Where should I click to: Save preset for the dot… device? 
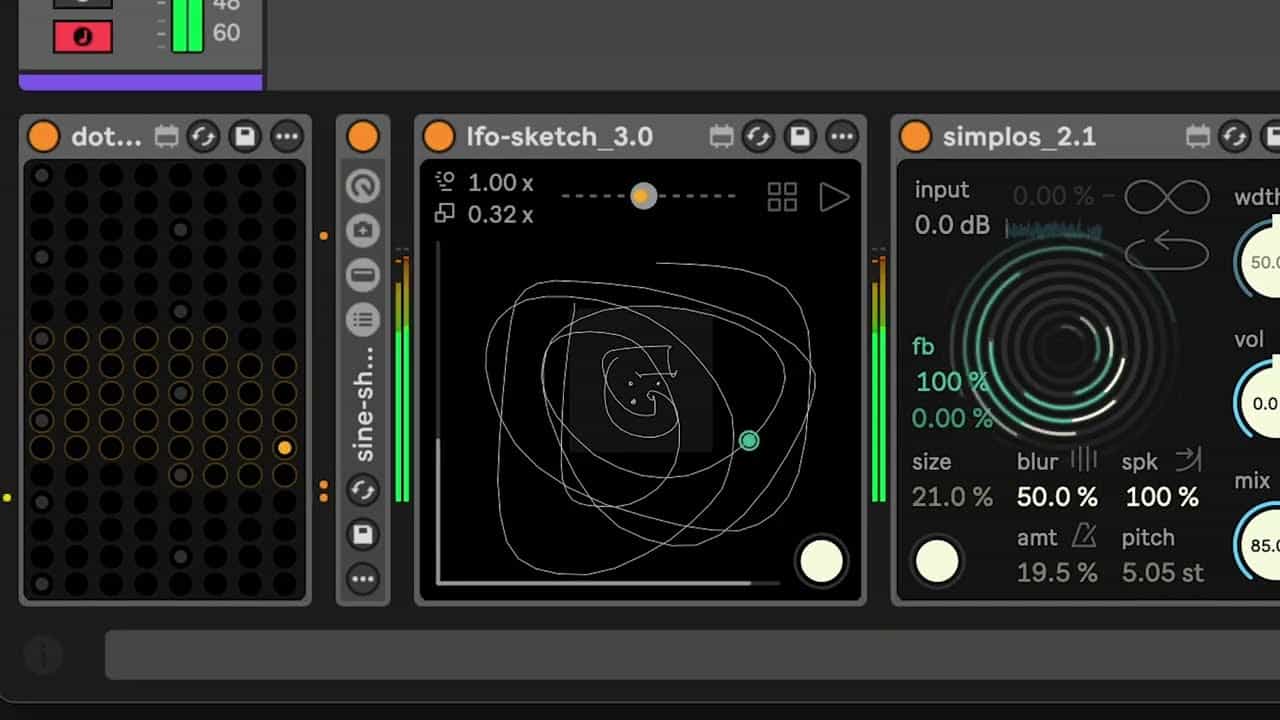click(x=245, y=136)
